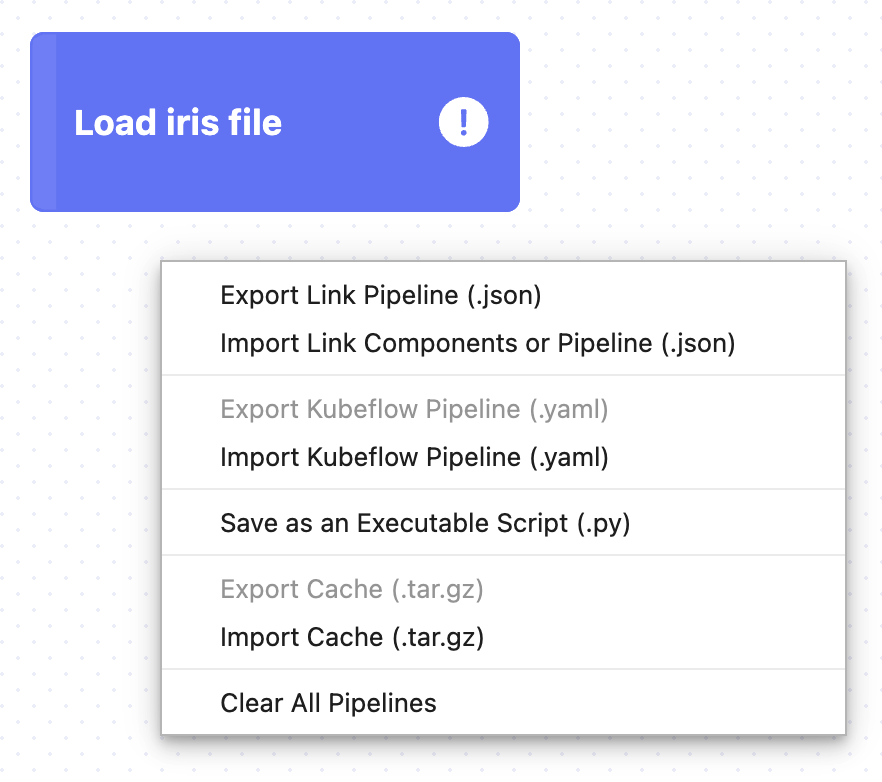
Task: Select Import Link Components or Pipeline (.json)
Action: click(477, 344)
